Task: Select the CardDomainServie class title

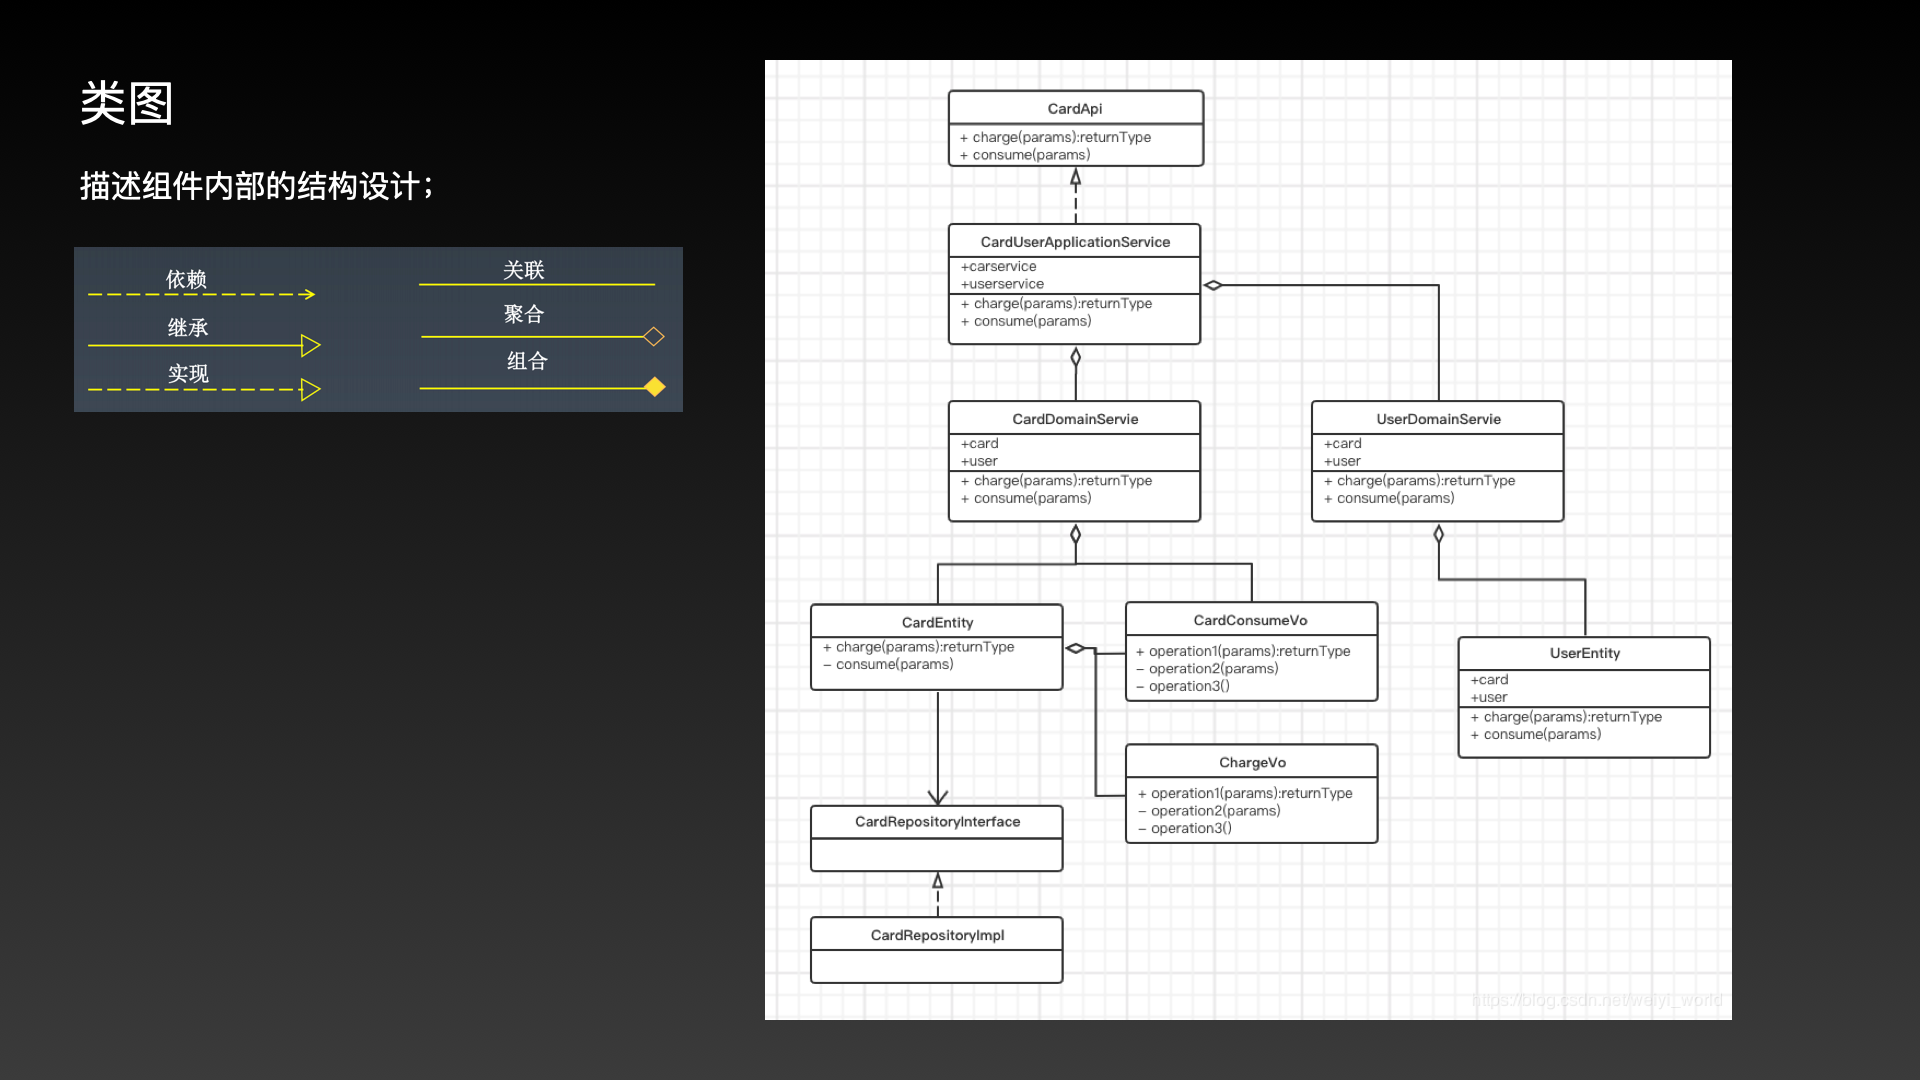Action: (1075, 419)
